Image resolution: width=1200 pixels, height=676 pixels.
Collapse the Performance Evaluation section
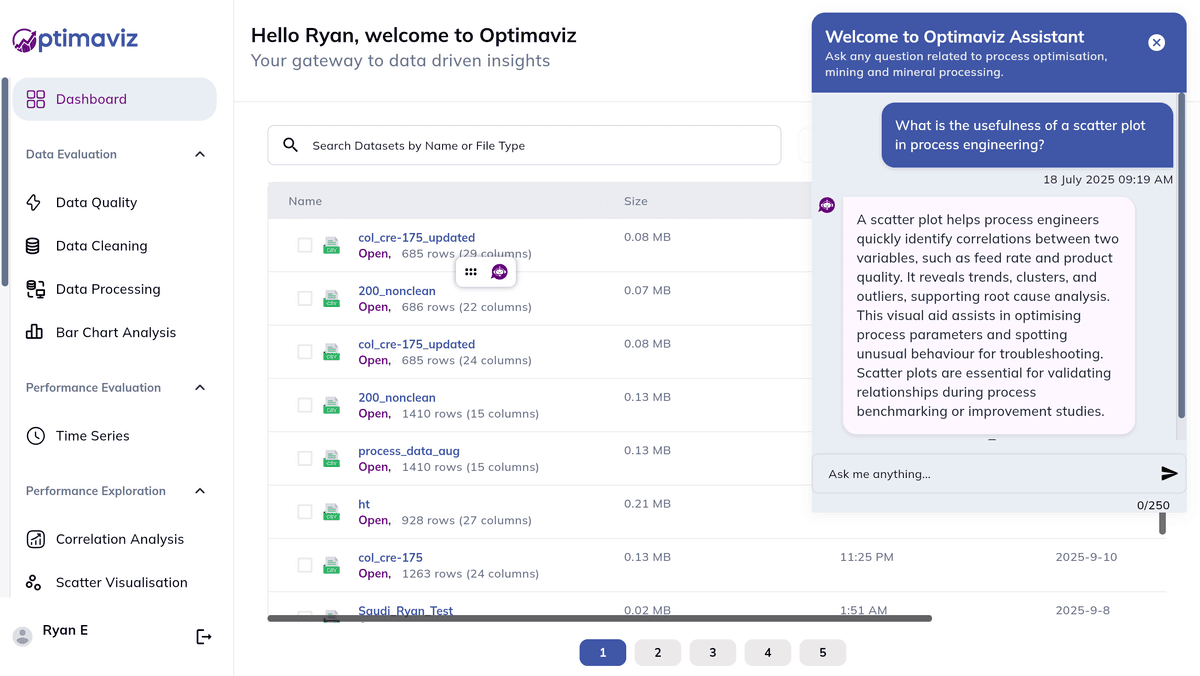(x=200, y=388)
